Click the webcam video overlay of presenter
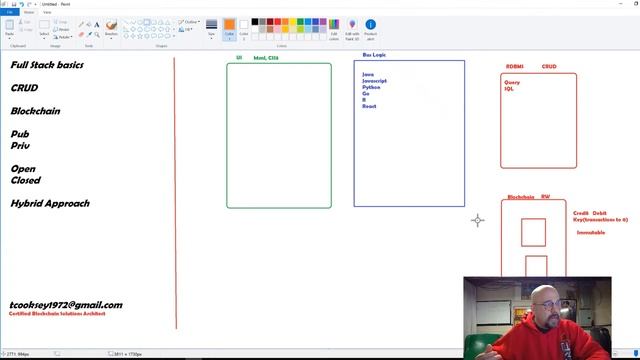 (x=537, y=318)
